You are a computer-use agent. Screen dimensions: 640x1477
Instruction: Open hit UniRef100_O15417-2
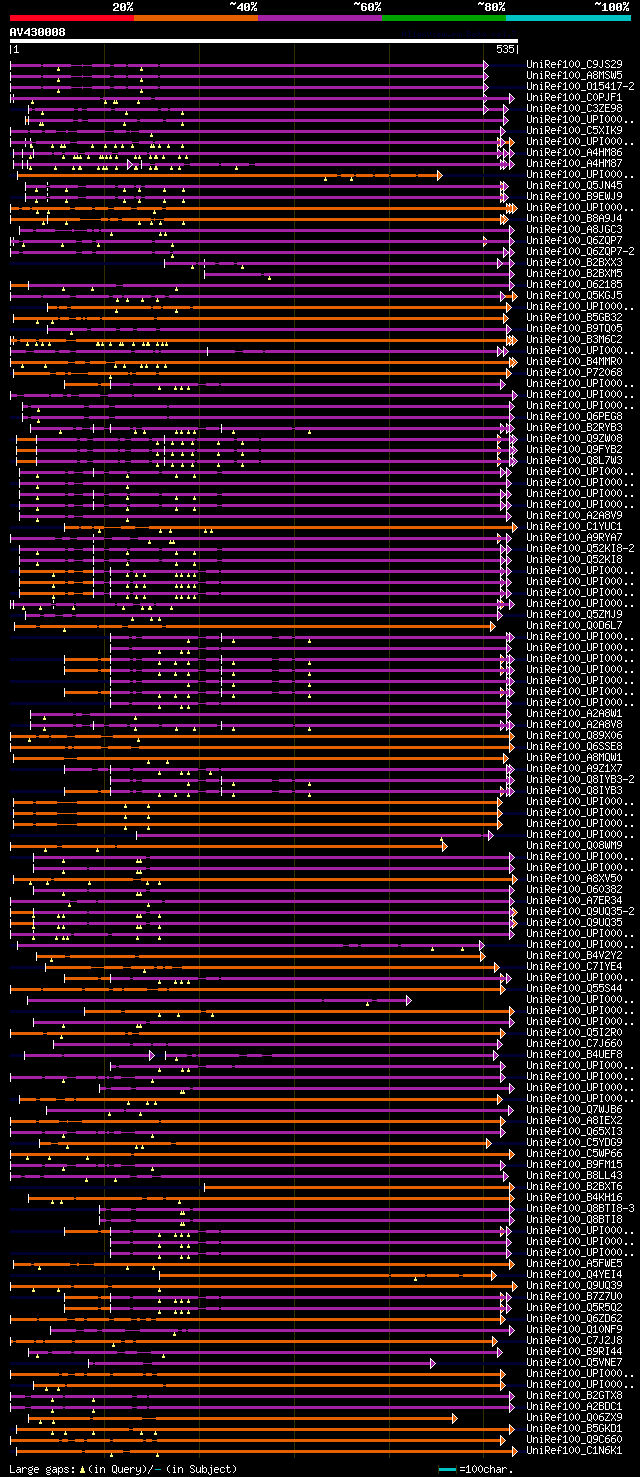(580, 86)
